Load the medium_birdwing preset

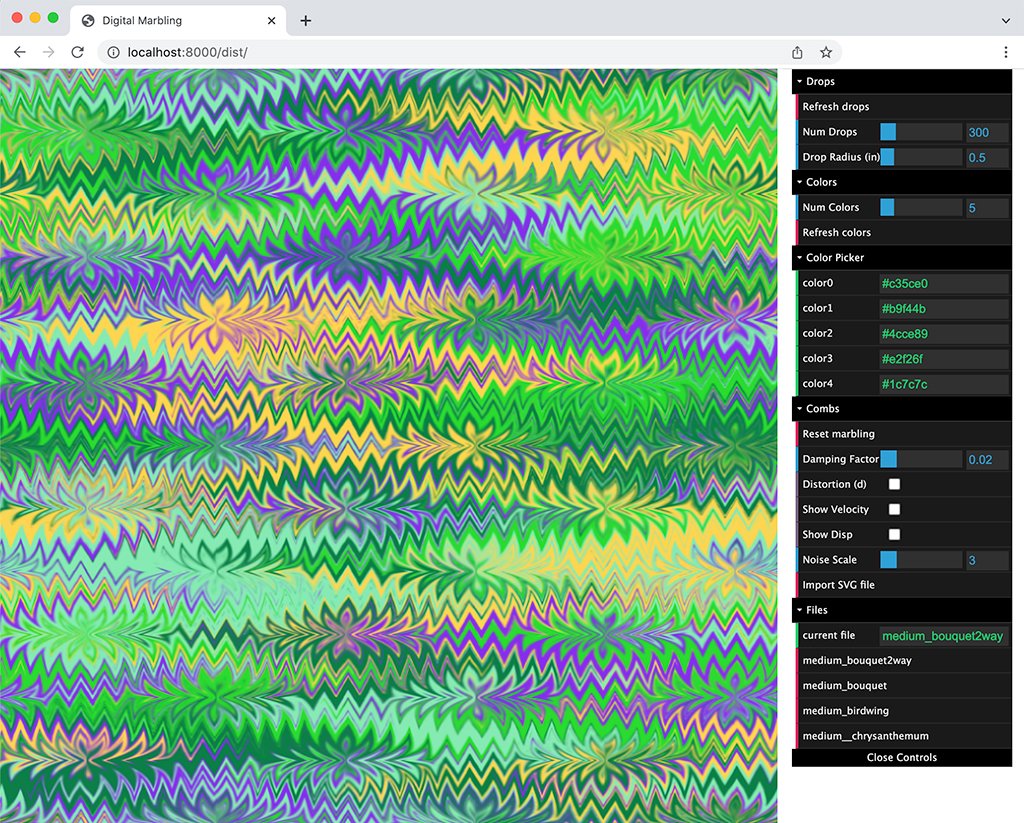point(902,711)
